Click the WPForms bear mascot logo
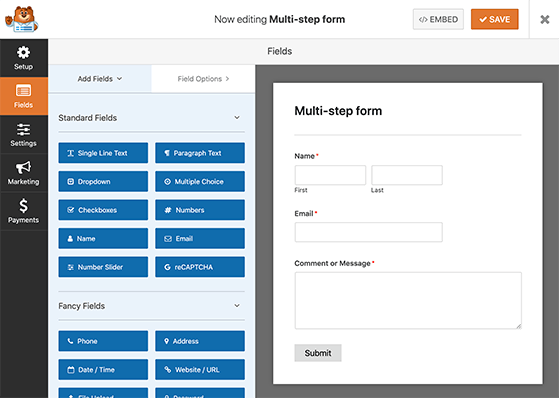The width and height of the screenshot is (559, 398). (21, 19)
